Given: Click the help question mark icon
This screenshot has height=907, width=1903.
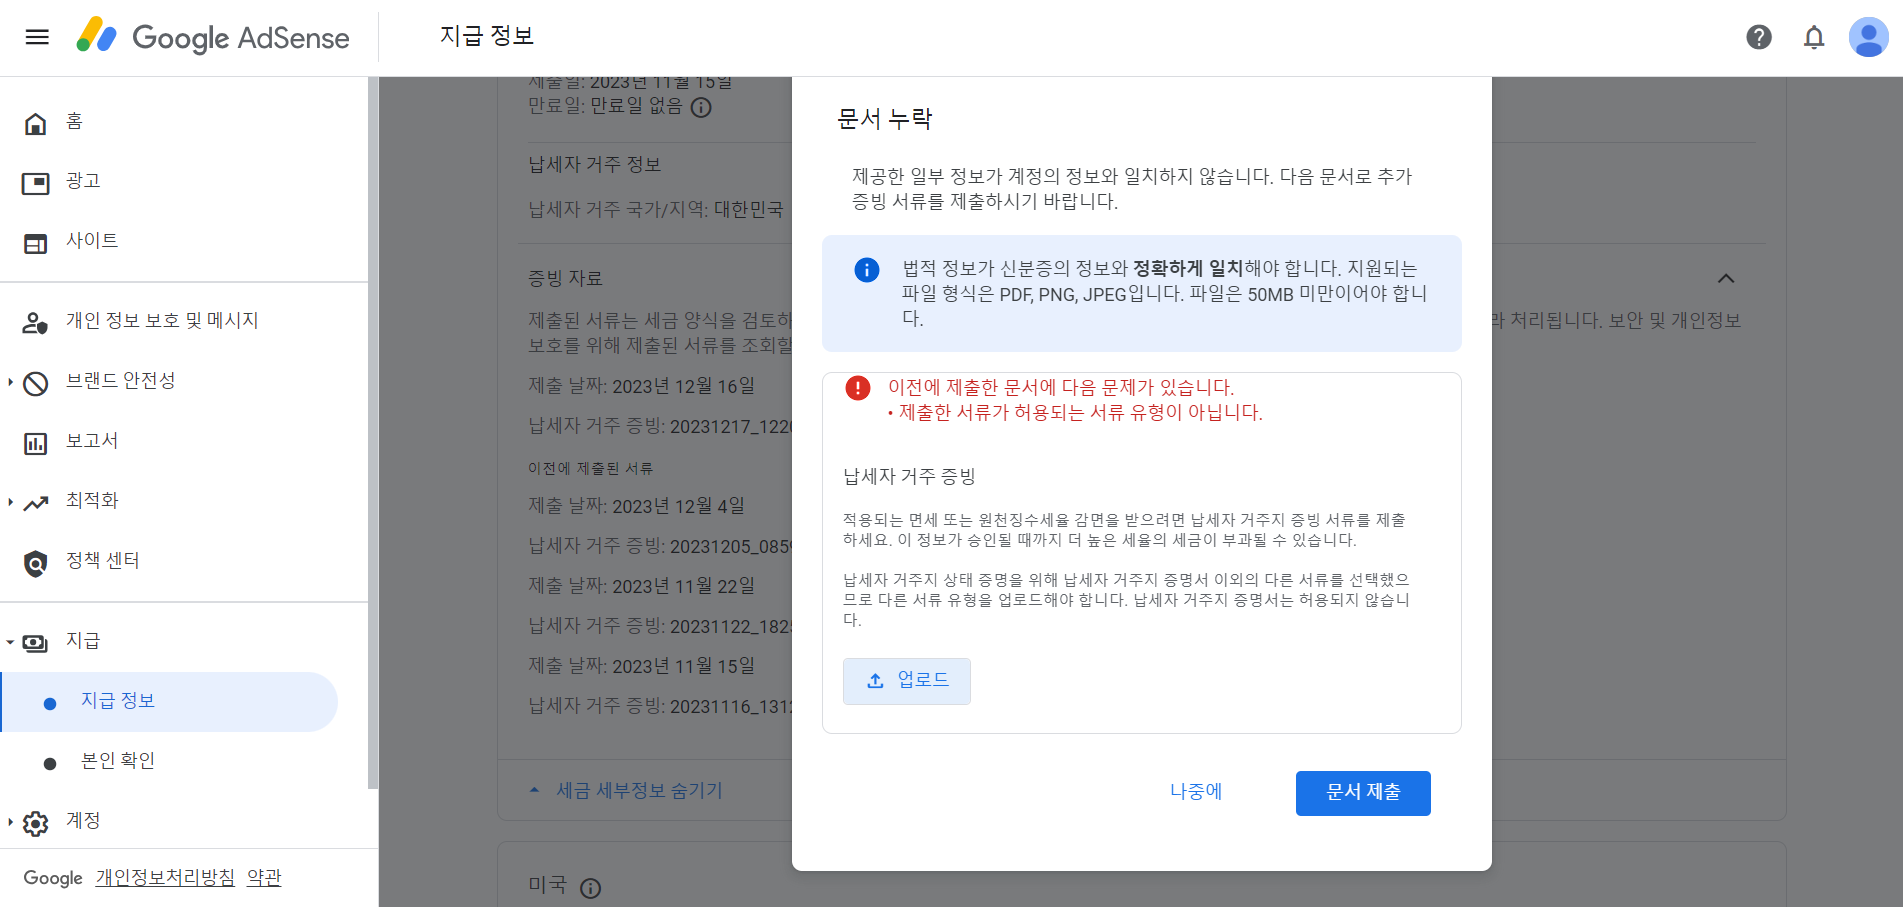Looking at the screenshot, I should tap(1758, 37).
